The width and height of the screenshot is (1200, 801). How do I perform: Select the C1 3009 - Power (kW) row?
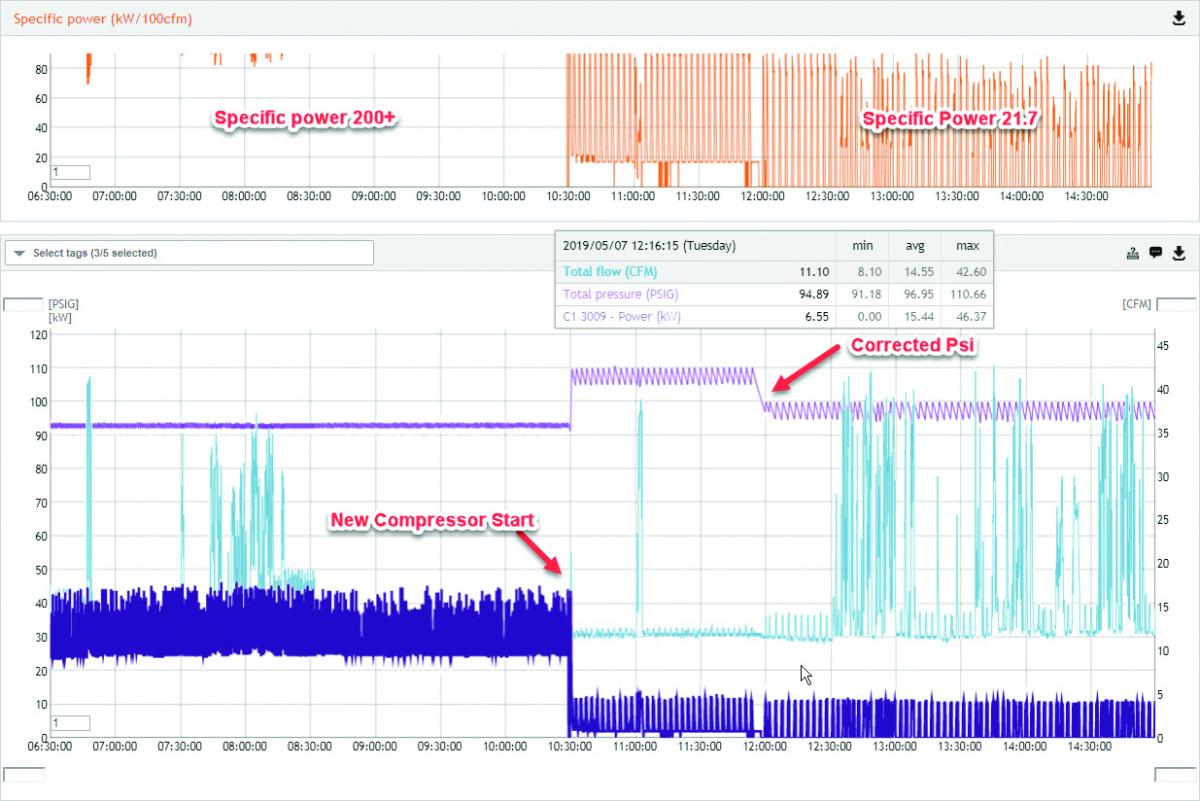pos(774,317)
